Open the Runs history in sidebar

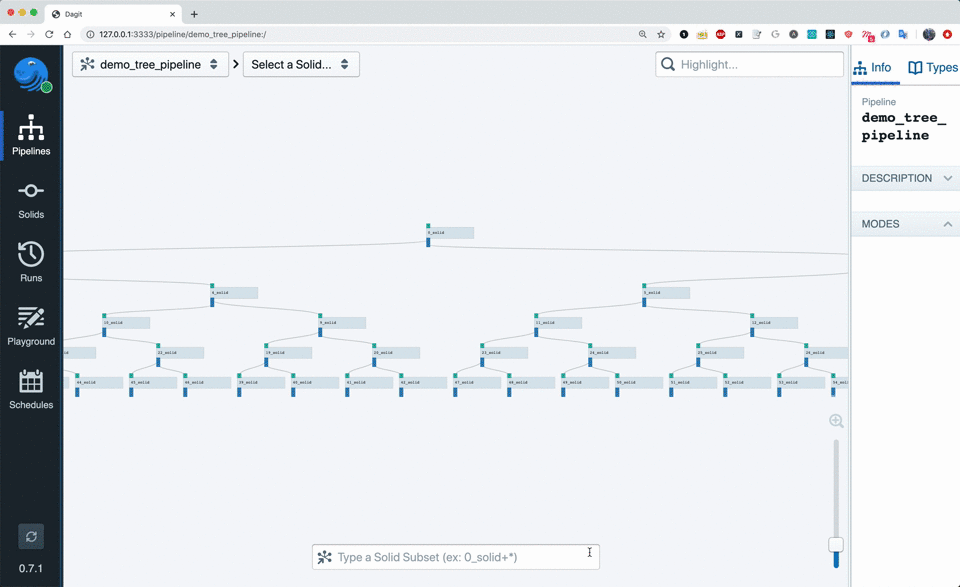click(31, 262)
